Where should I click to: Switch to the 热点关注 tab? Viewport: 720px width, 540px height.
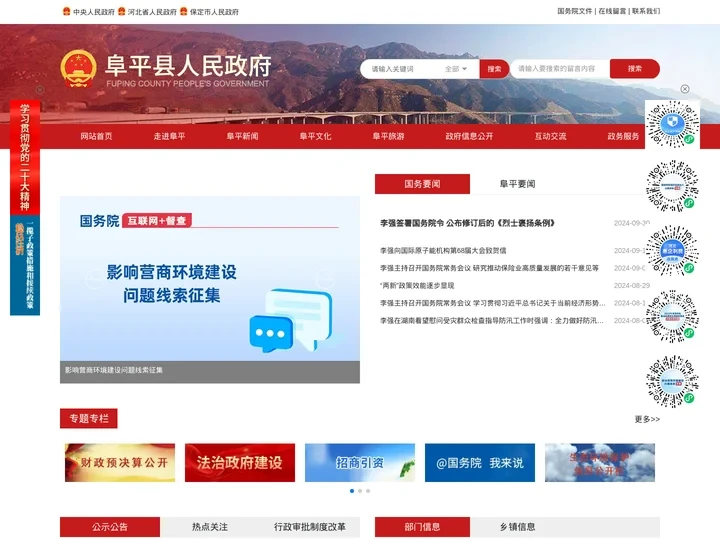tap(210, 527)
